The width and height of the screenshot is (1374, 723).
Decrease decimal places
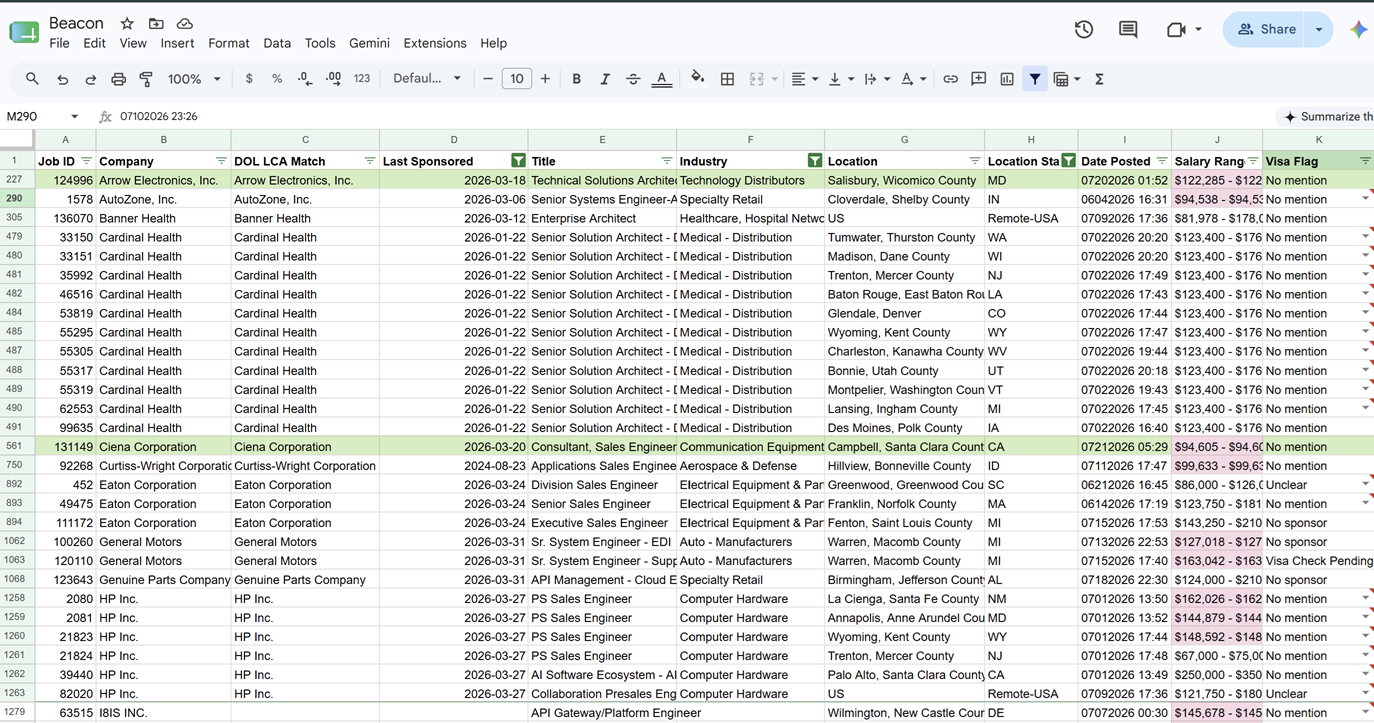coord(305,79)
